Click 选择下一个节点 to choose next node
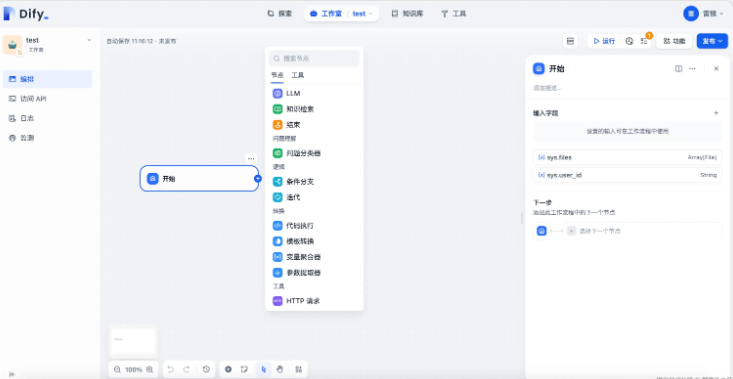 coord(642,231)
